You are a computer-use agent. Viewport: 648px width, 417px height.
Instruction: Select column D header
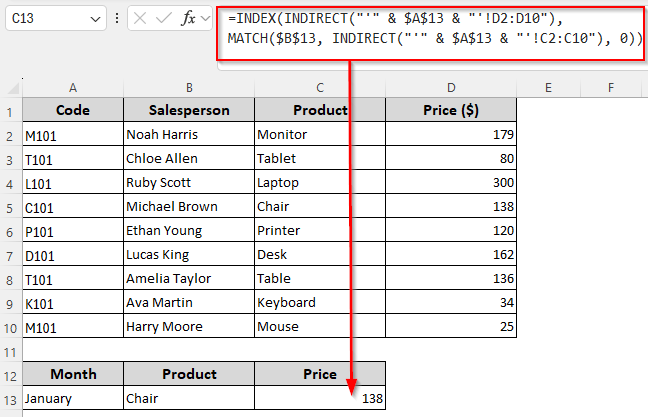pos(450,88)
